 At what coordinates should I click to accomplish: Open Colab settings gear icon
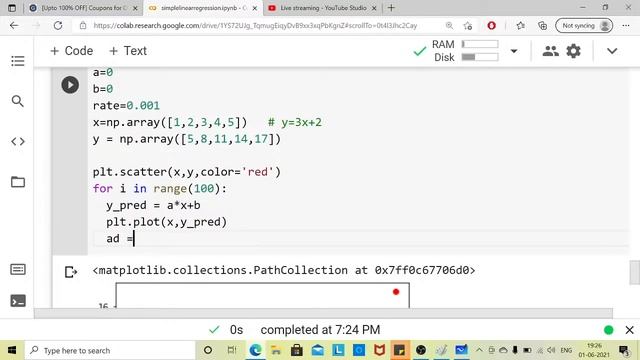point(573,51)
